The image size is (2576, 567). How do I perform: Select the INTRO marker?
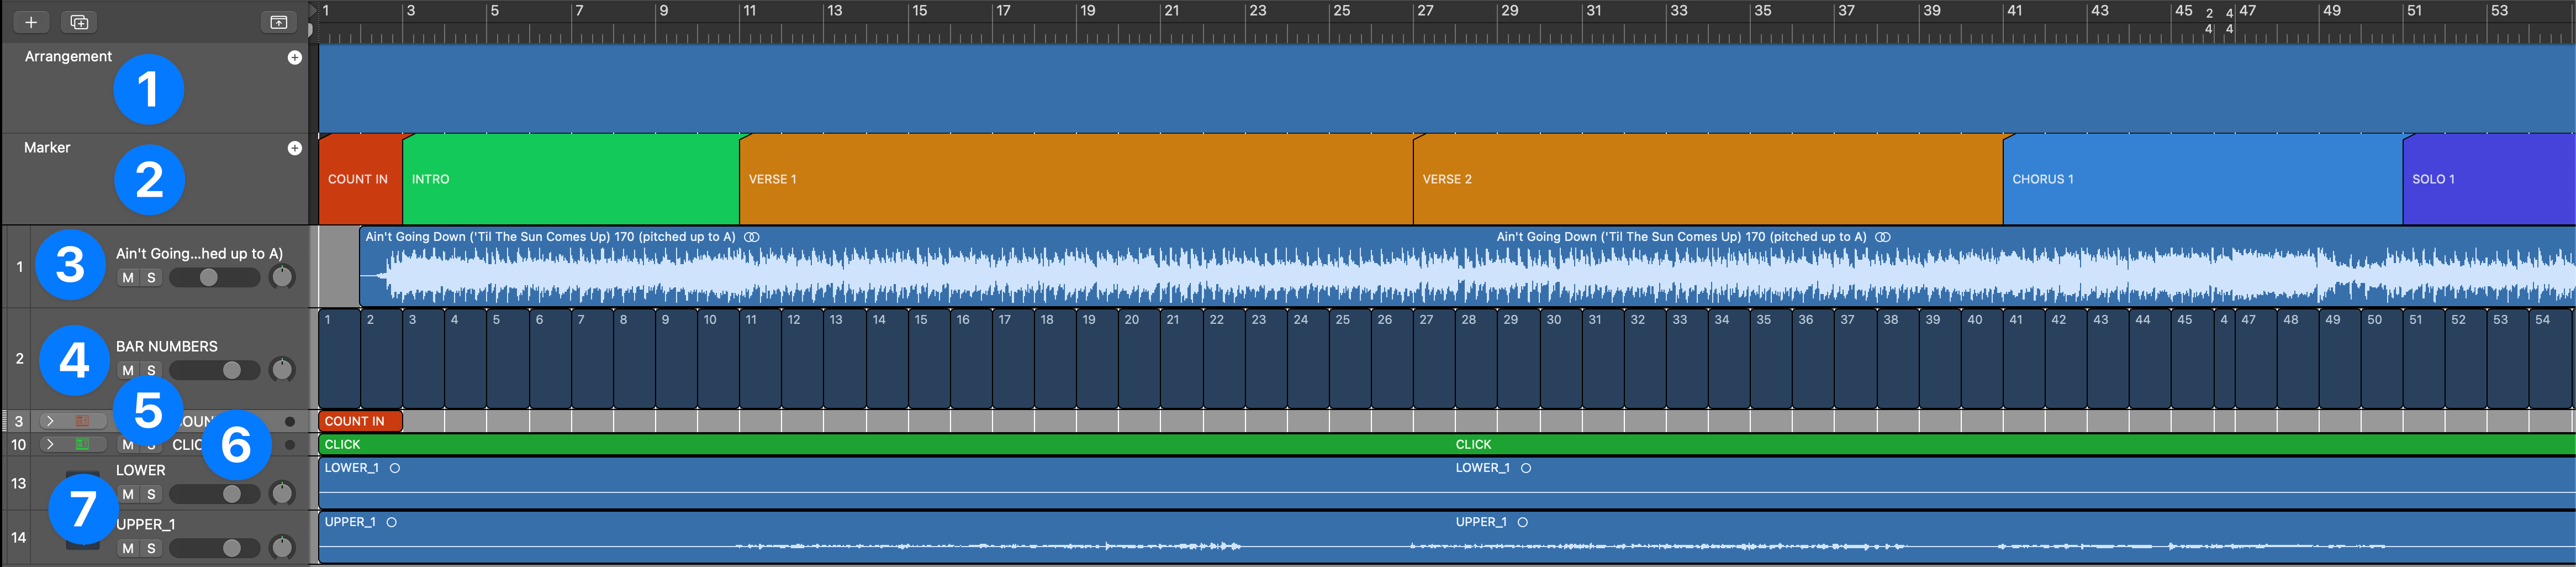571,180
